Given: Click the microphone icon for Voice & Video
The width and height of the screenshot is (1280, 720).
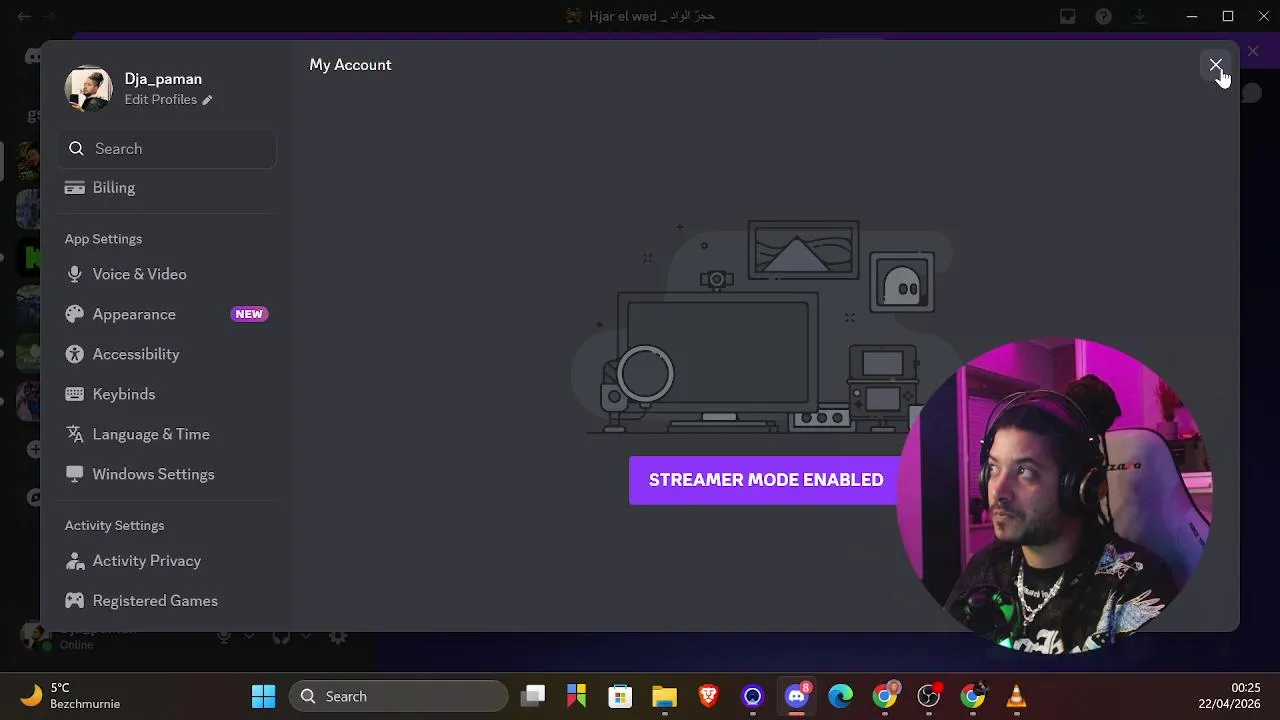Looking at the screenshot, I should (x=74, y=274).
